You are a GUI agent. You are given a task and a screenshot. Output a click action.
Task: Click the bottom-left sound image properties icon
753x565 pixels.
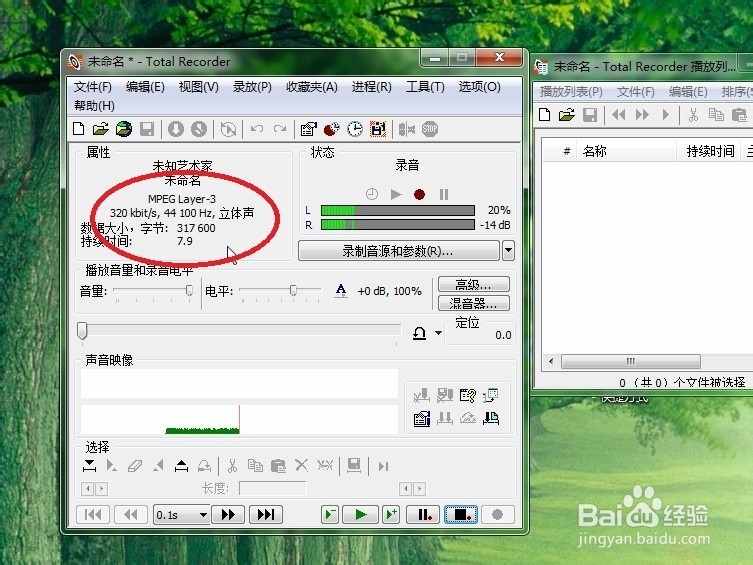422,419
